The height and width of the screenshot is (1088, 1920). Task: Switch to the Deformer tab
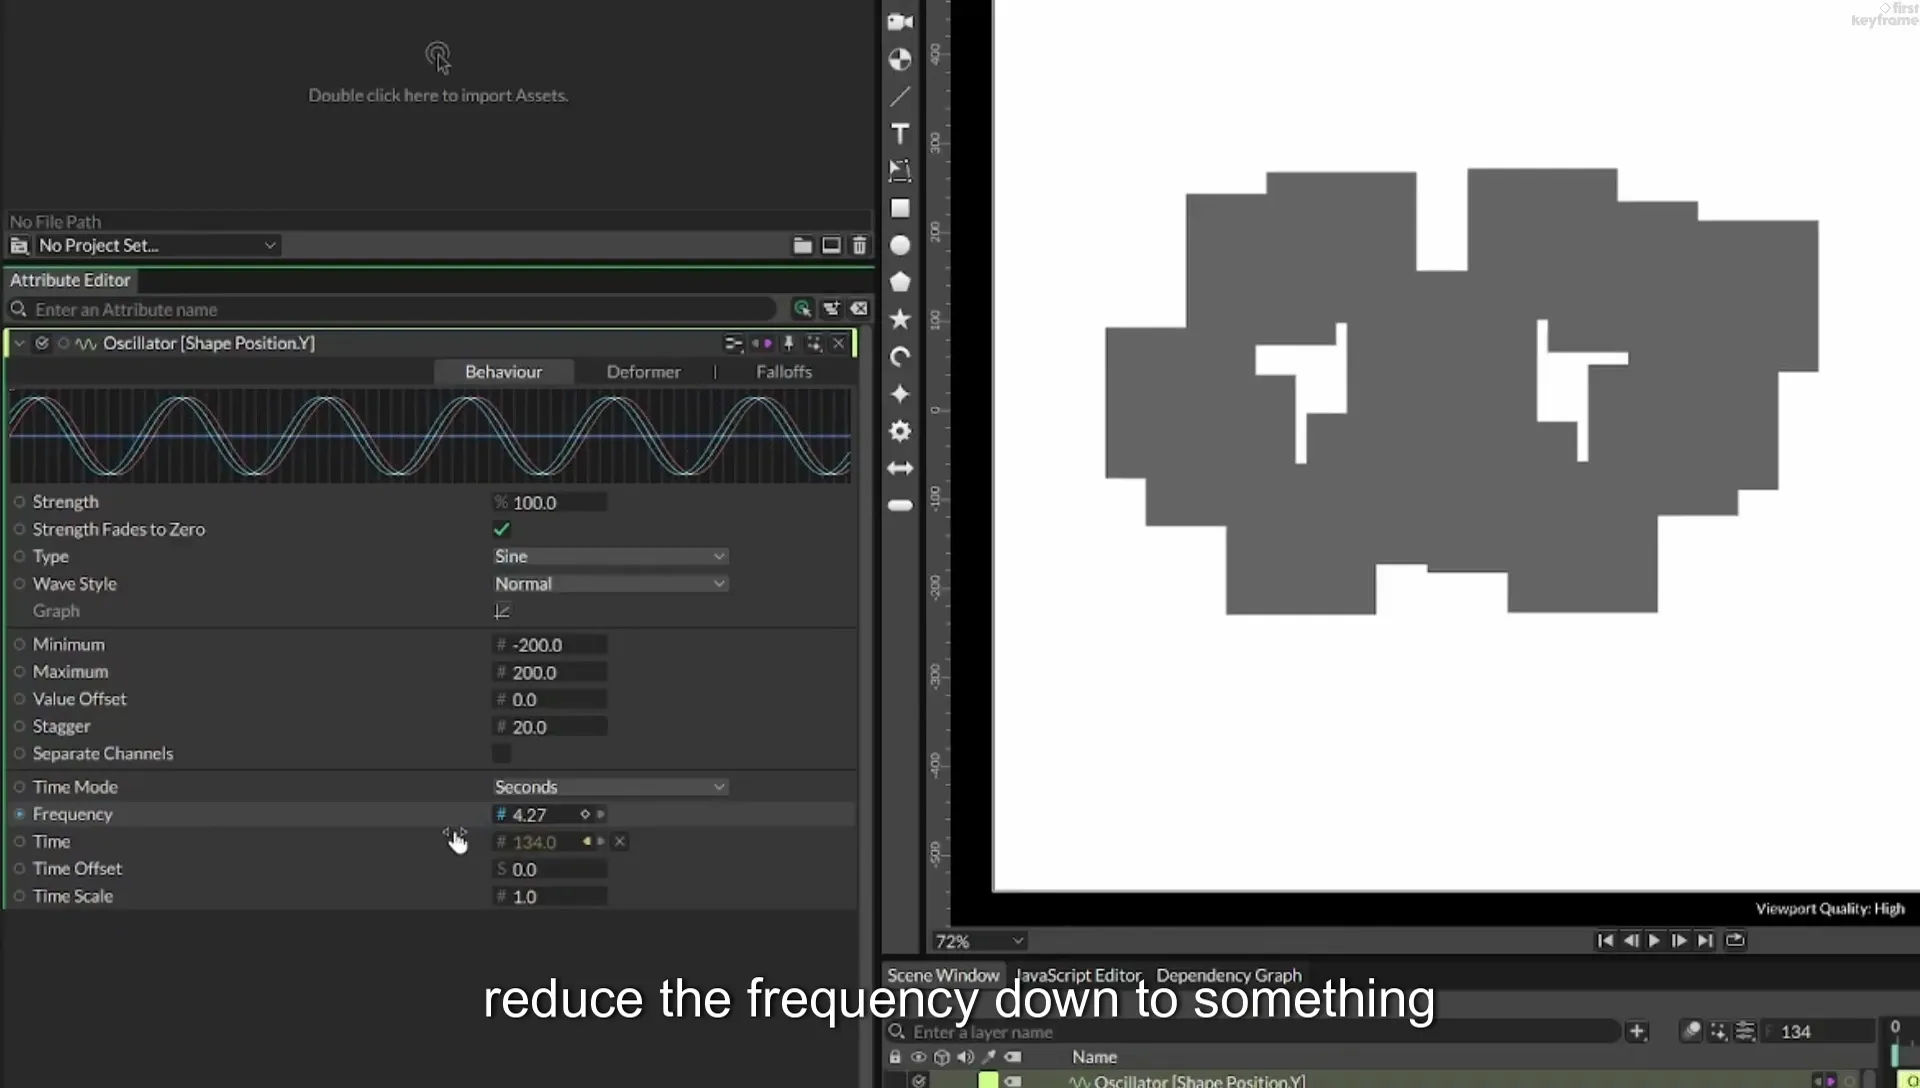643,372
